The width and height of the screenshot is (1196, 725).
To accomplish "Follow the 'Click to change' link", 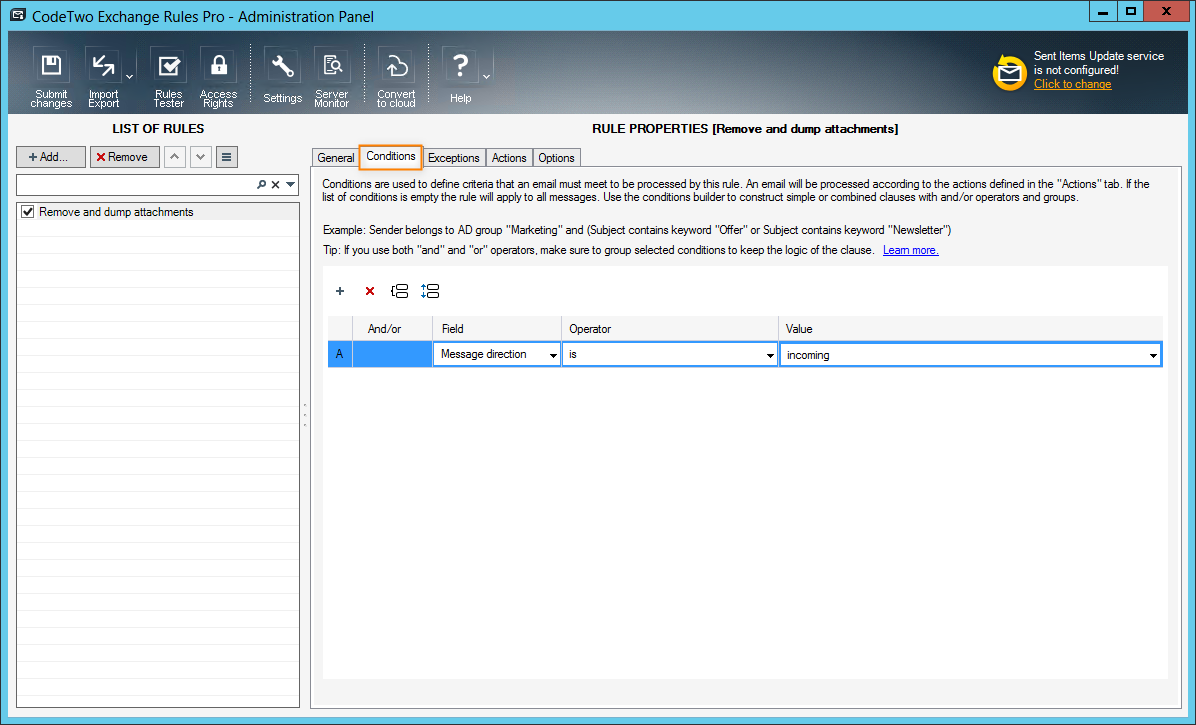I will (x=1072, y=84).
